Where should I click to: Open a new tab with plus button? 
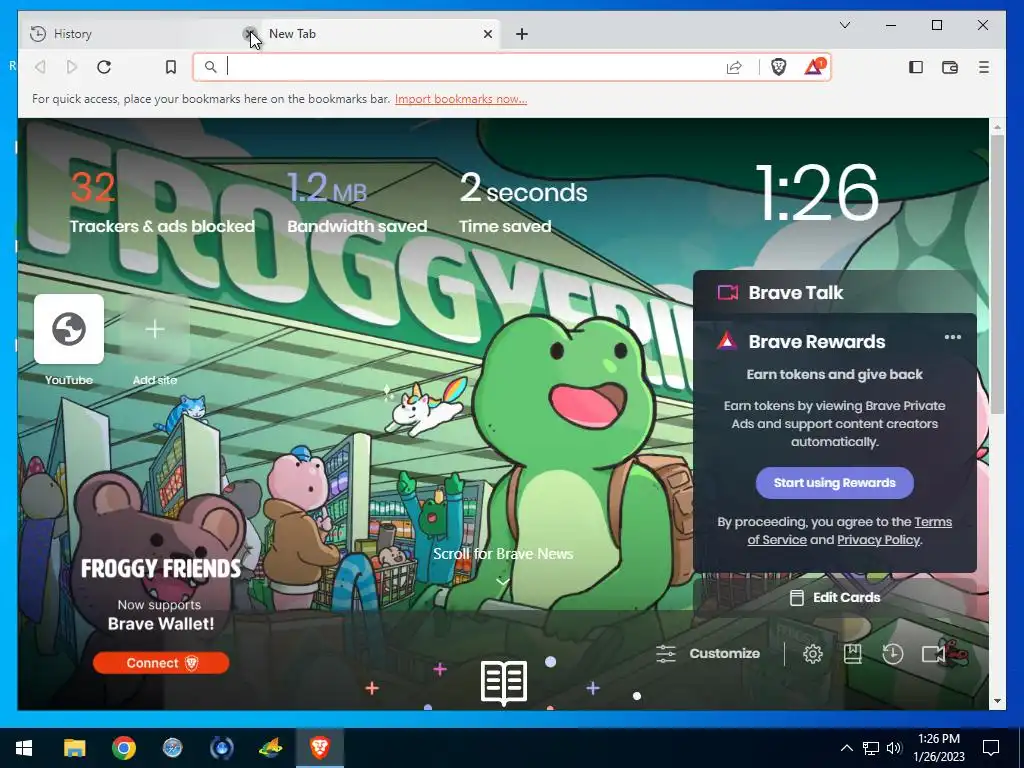pos(521,34)
